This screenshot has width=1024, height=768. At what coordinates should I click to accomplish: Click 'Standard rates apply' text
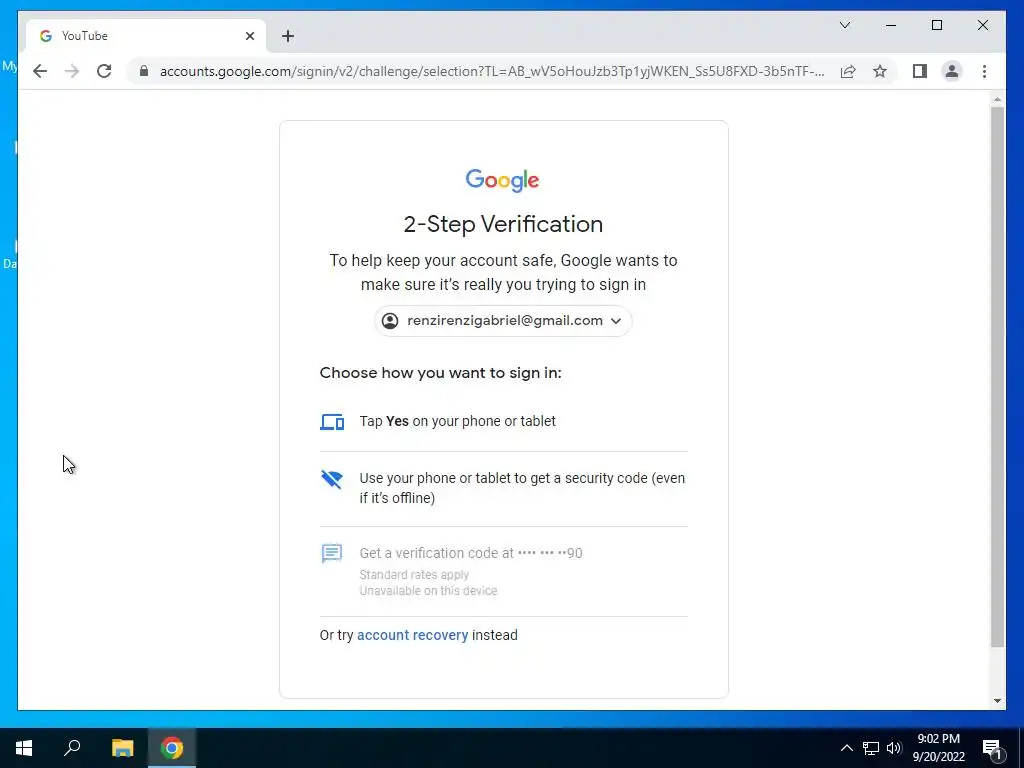(414, 575)
